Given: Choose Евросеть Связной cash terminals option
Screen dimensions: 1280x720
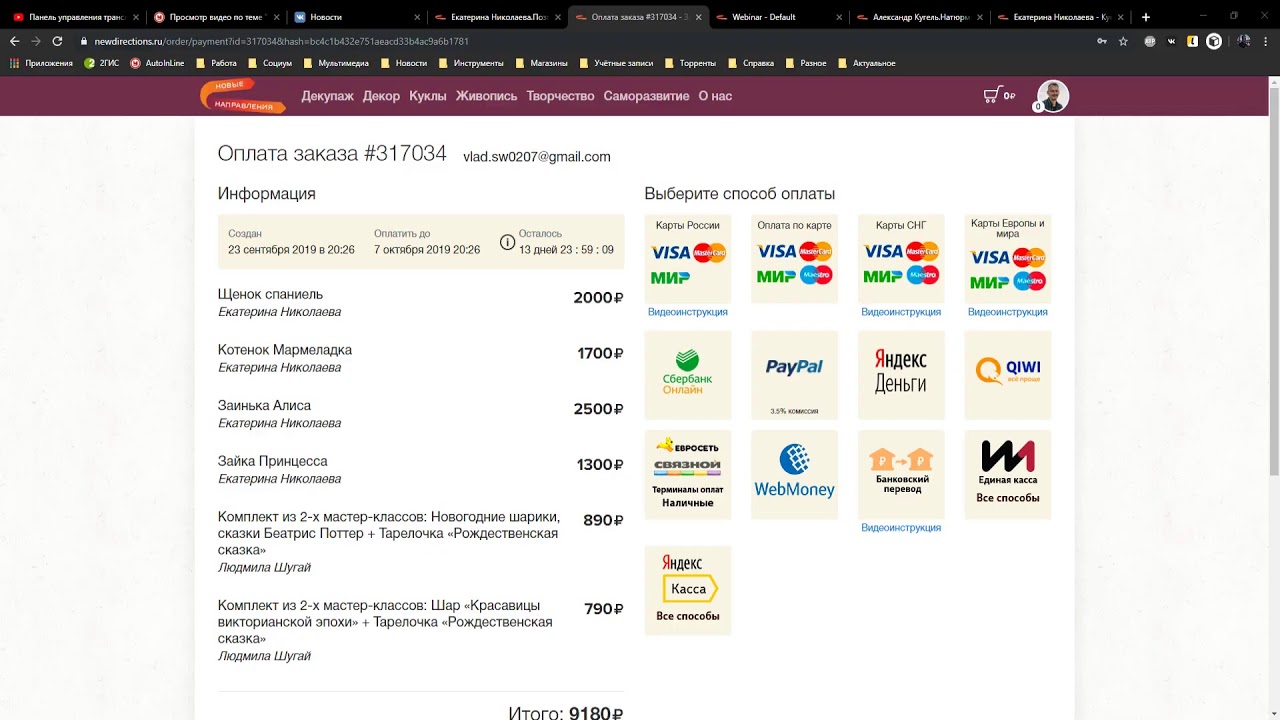Looking at the screenshot, I should pos(688,474).
